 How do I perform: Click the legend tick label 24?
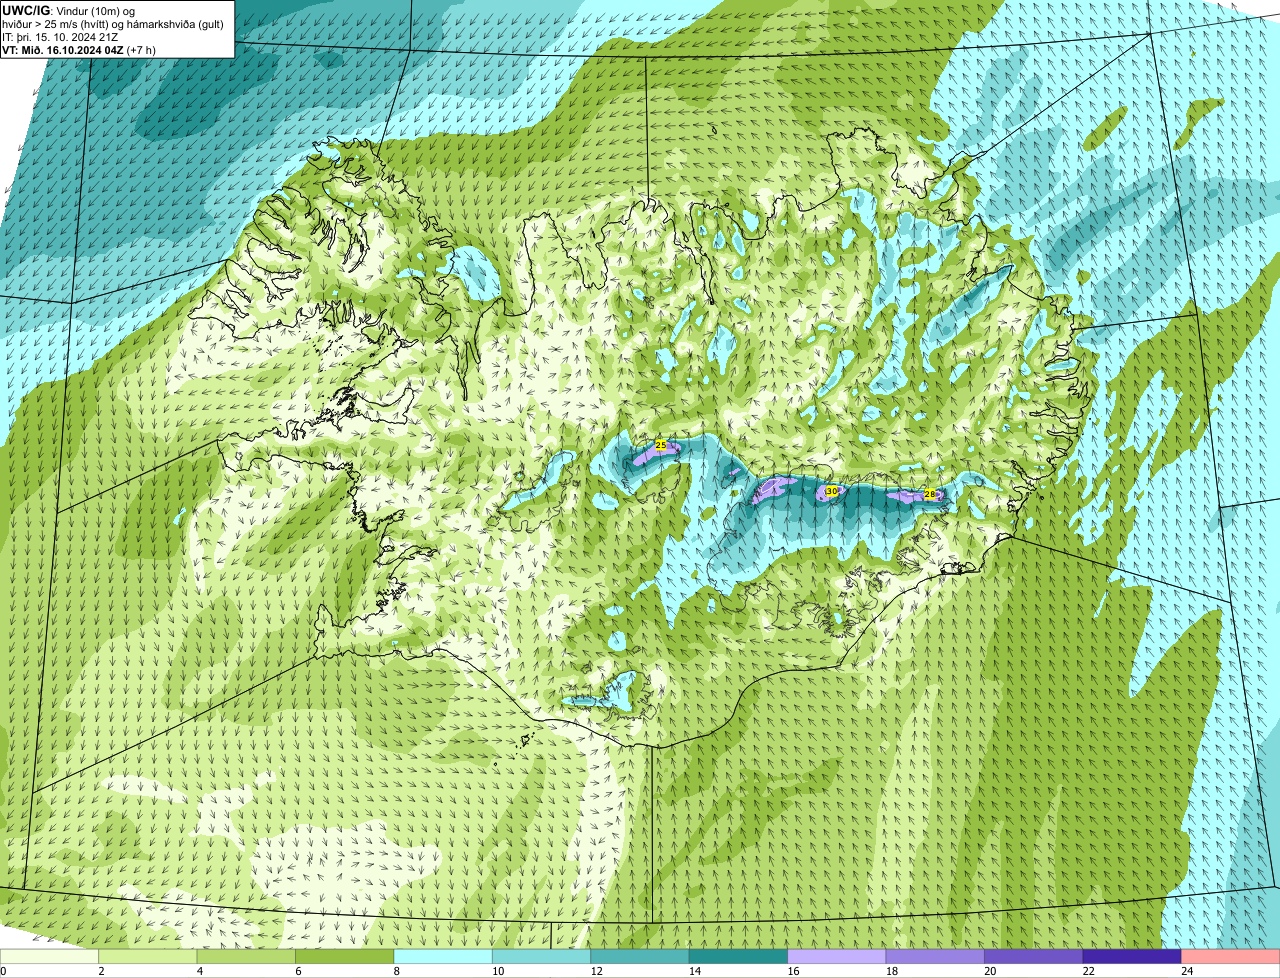[1187, 970]
